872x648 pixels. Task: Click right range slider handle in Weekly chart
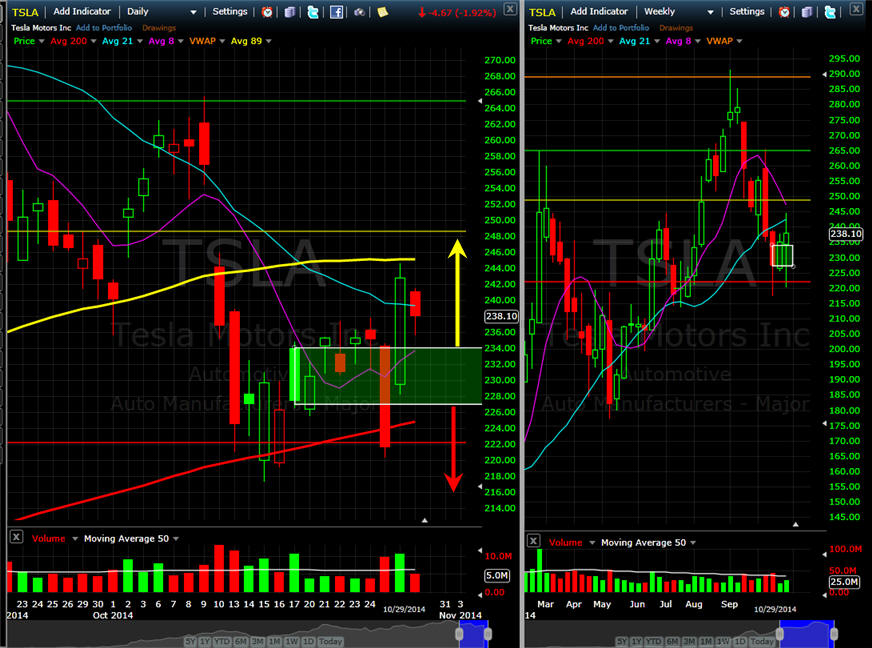pyautogui.click(x=834, y=634)
